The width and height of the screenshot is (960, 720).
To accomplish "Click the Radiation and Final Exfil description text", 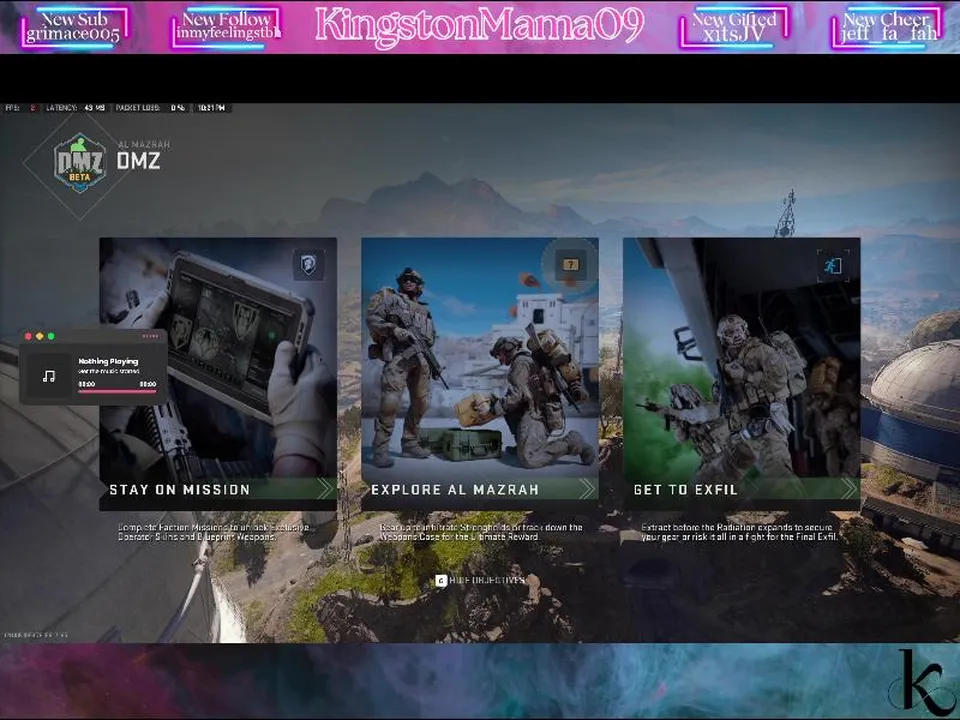I will pyautogui.click(x=740, y=532).
